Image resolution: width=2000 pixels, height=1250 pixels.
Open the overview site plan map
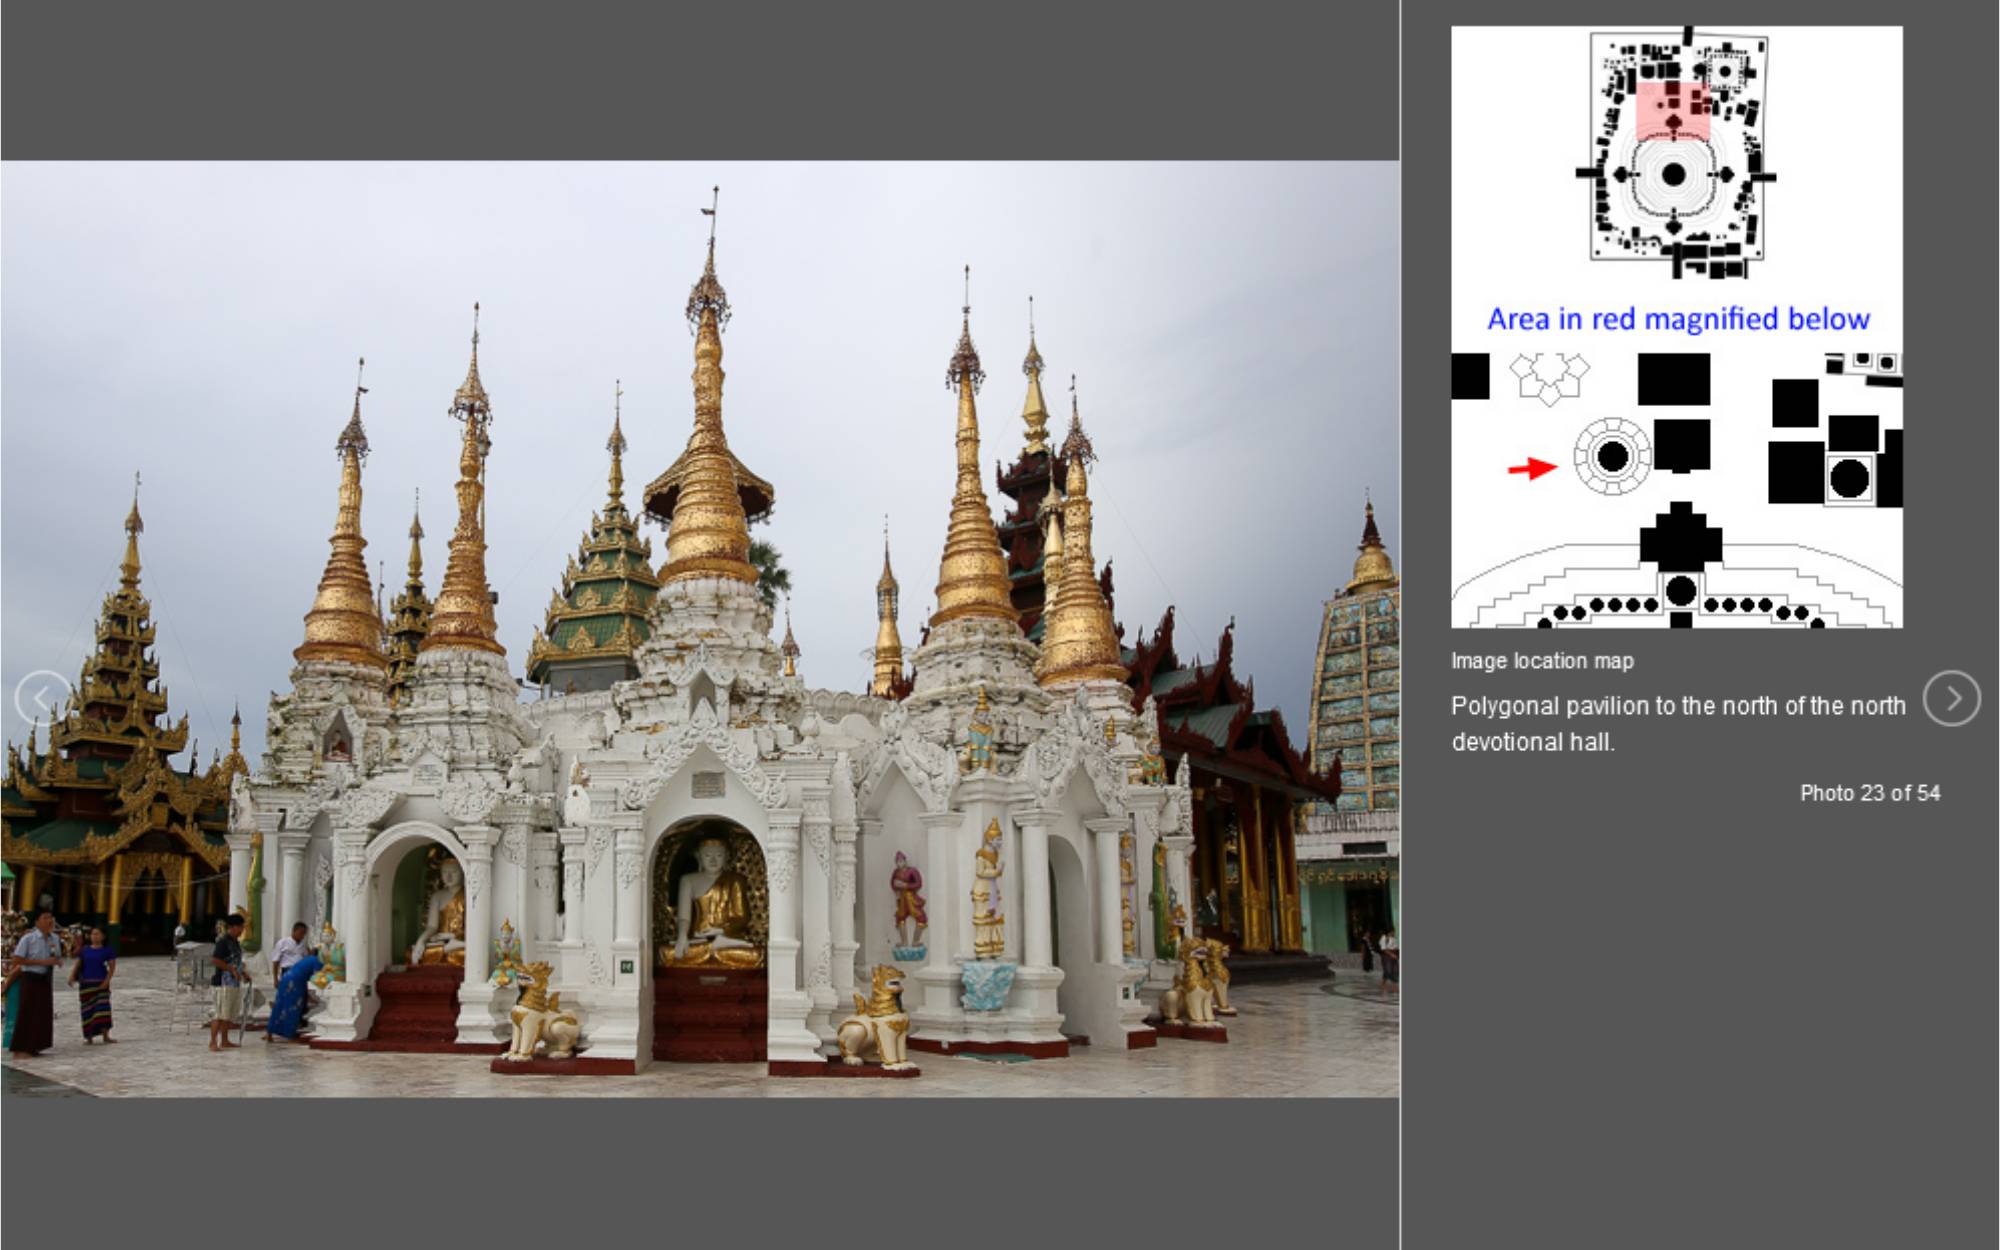tap(1677, 153)
